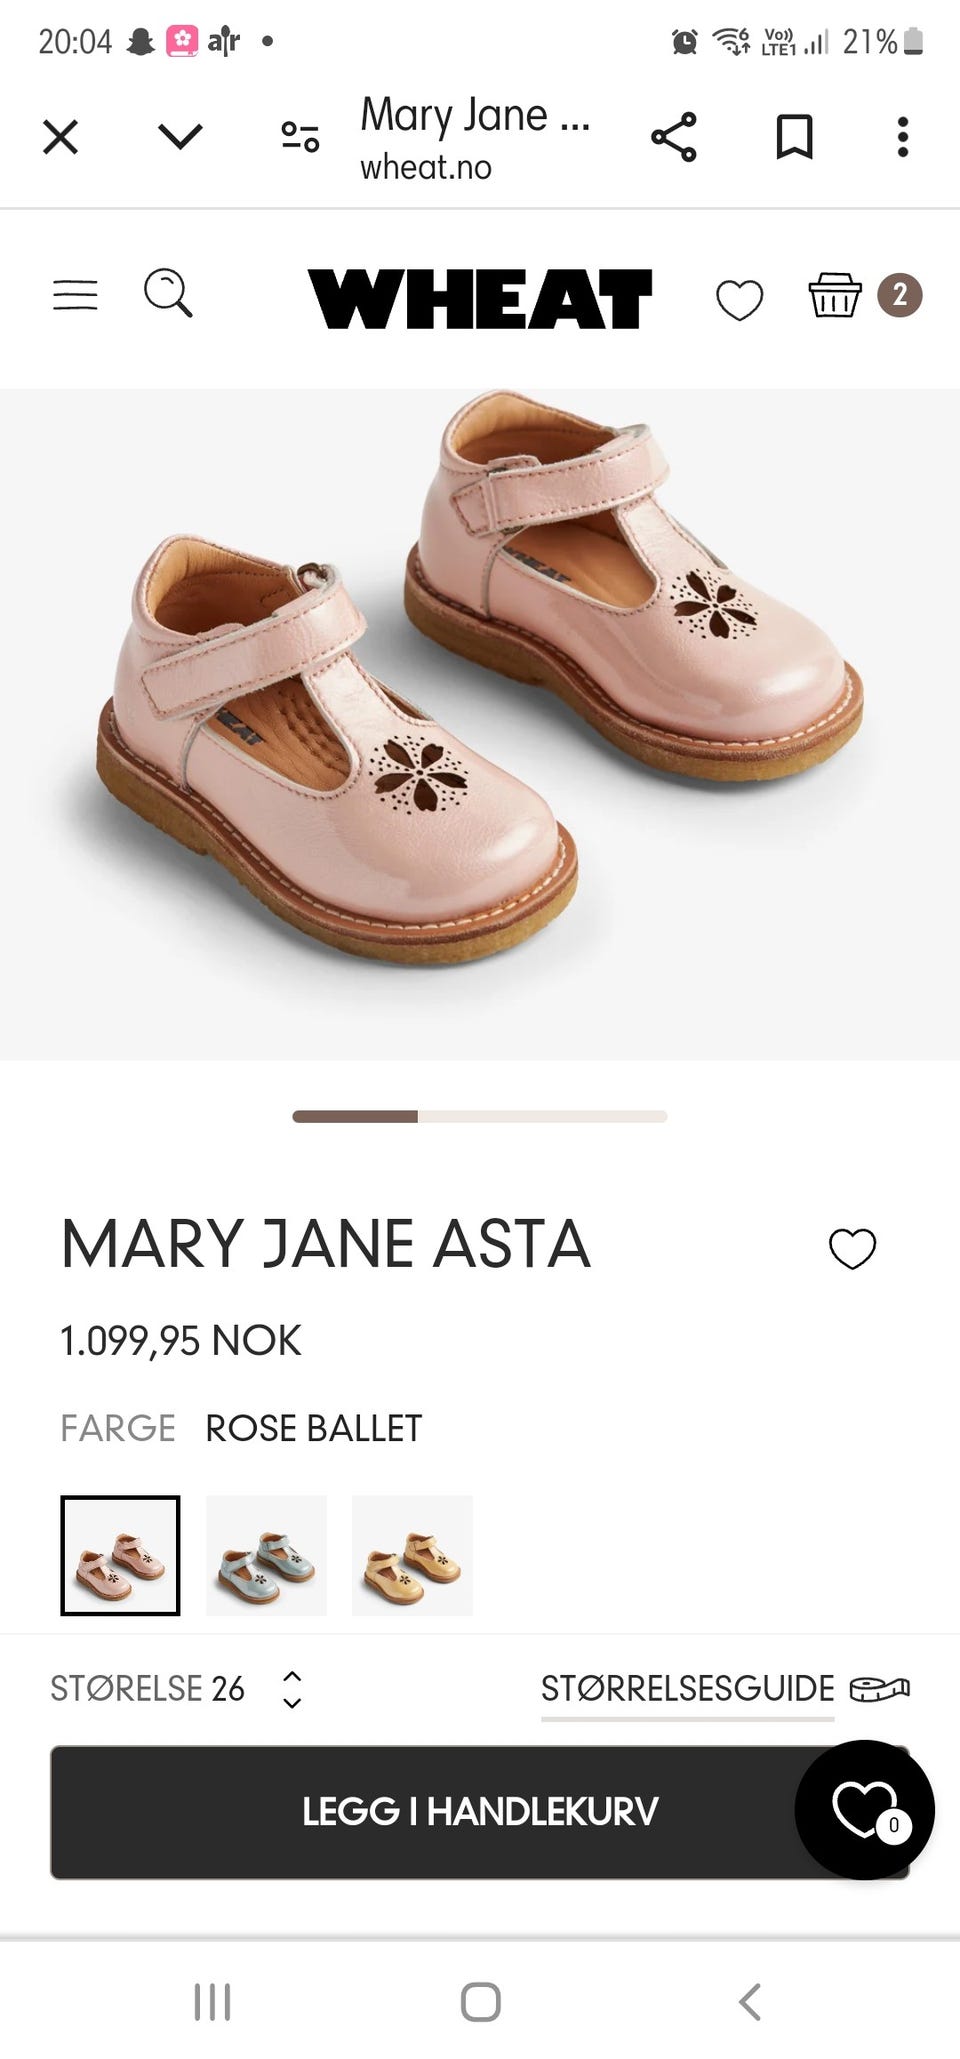Viewport: 960px width, 2059px height.
Task: Collapse custom tab with down chevron
Action: tap(181, 137)
